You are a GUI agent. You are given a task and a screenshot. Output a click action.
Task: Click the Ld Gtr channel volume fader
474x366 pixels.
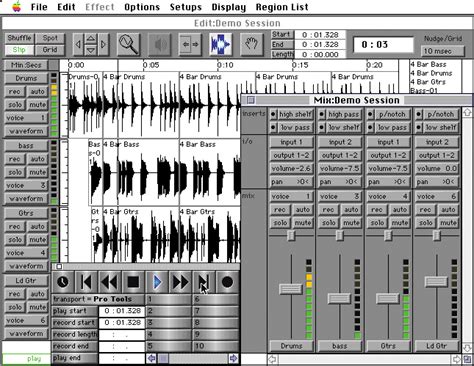click(436, 282)
